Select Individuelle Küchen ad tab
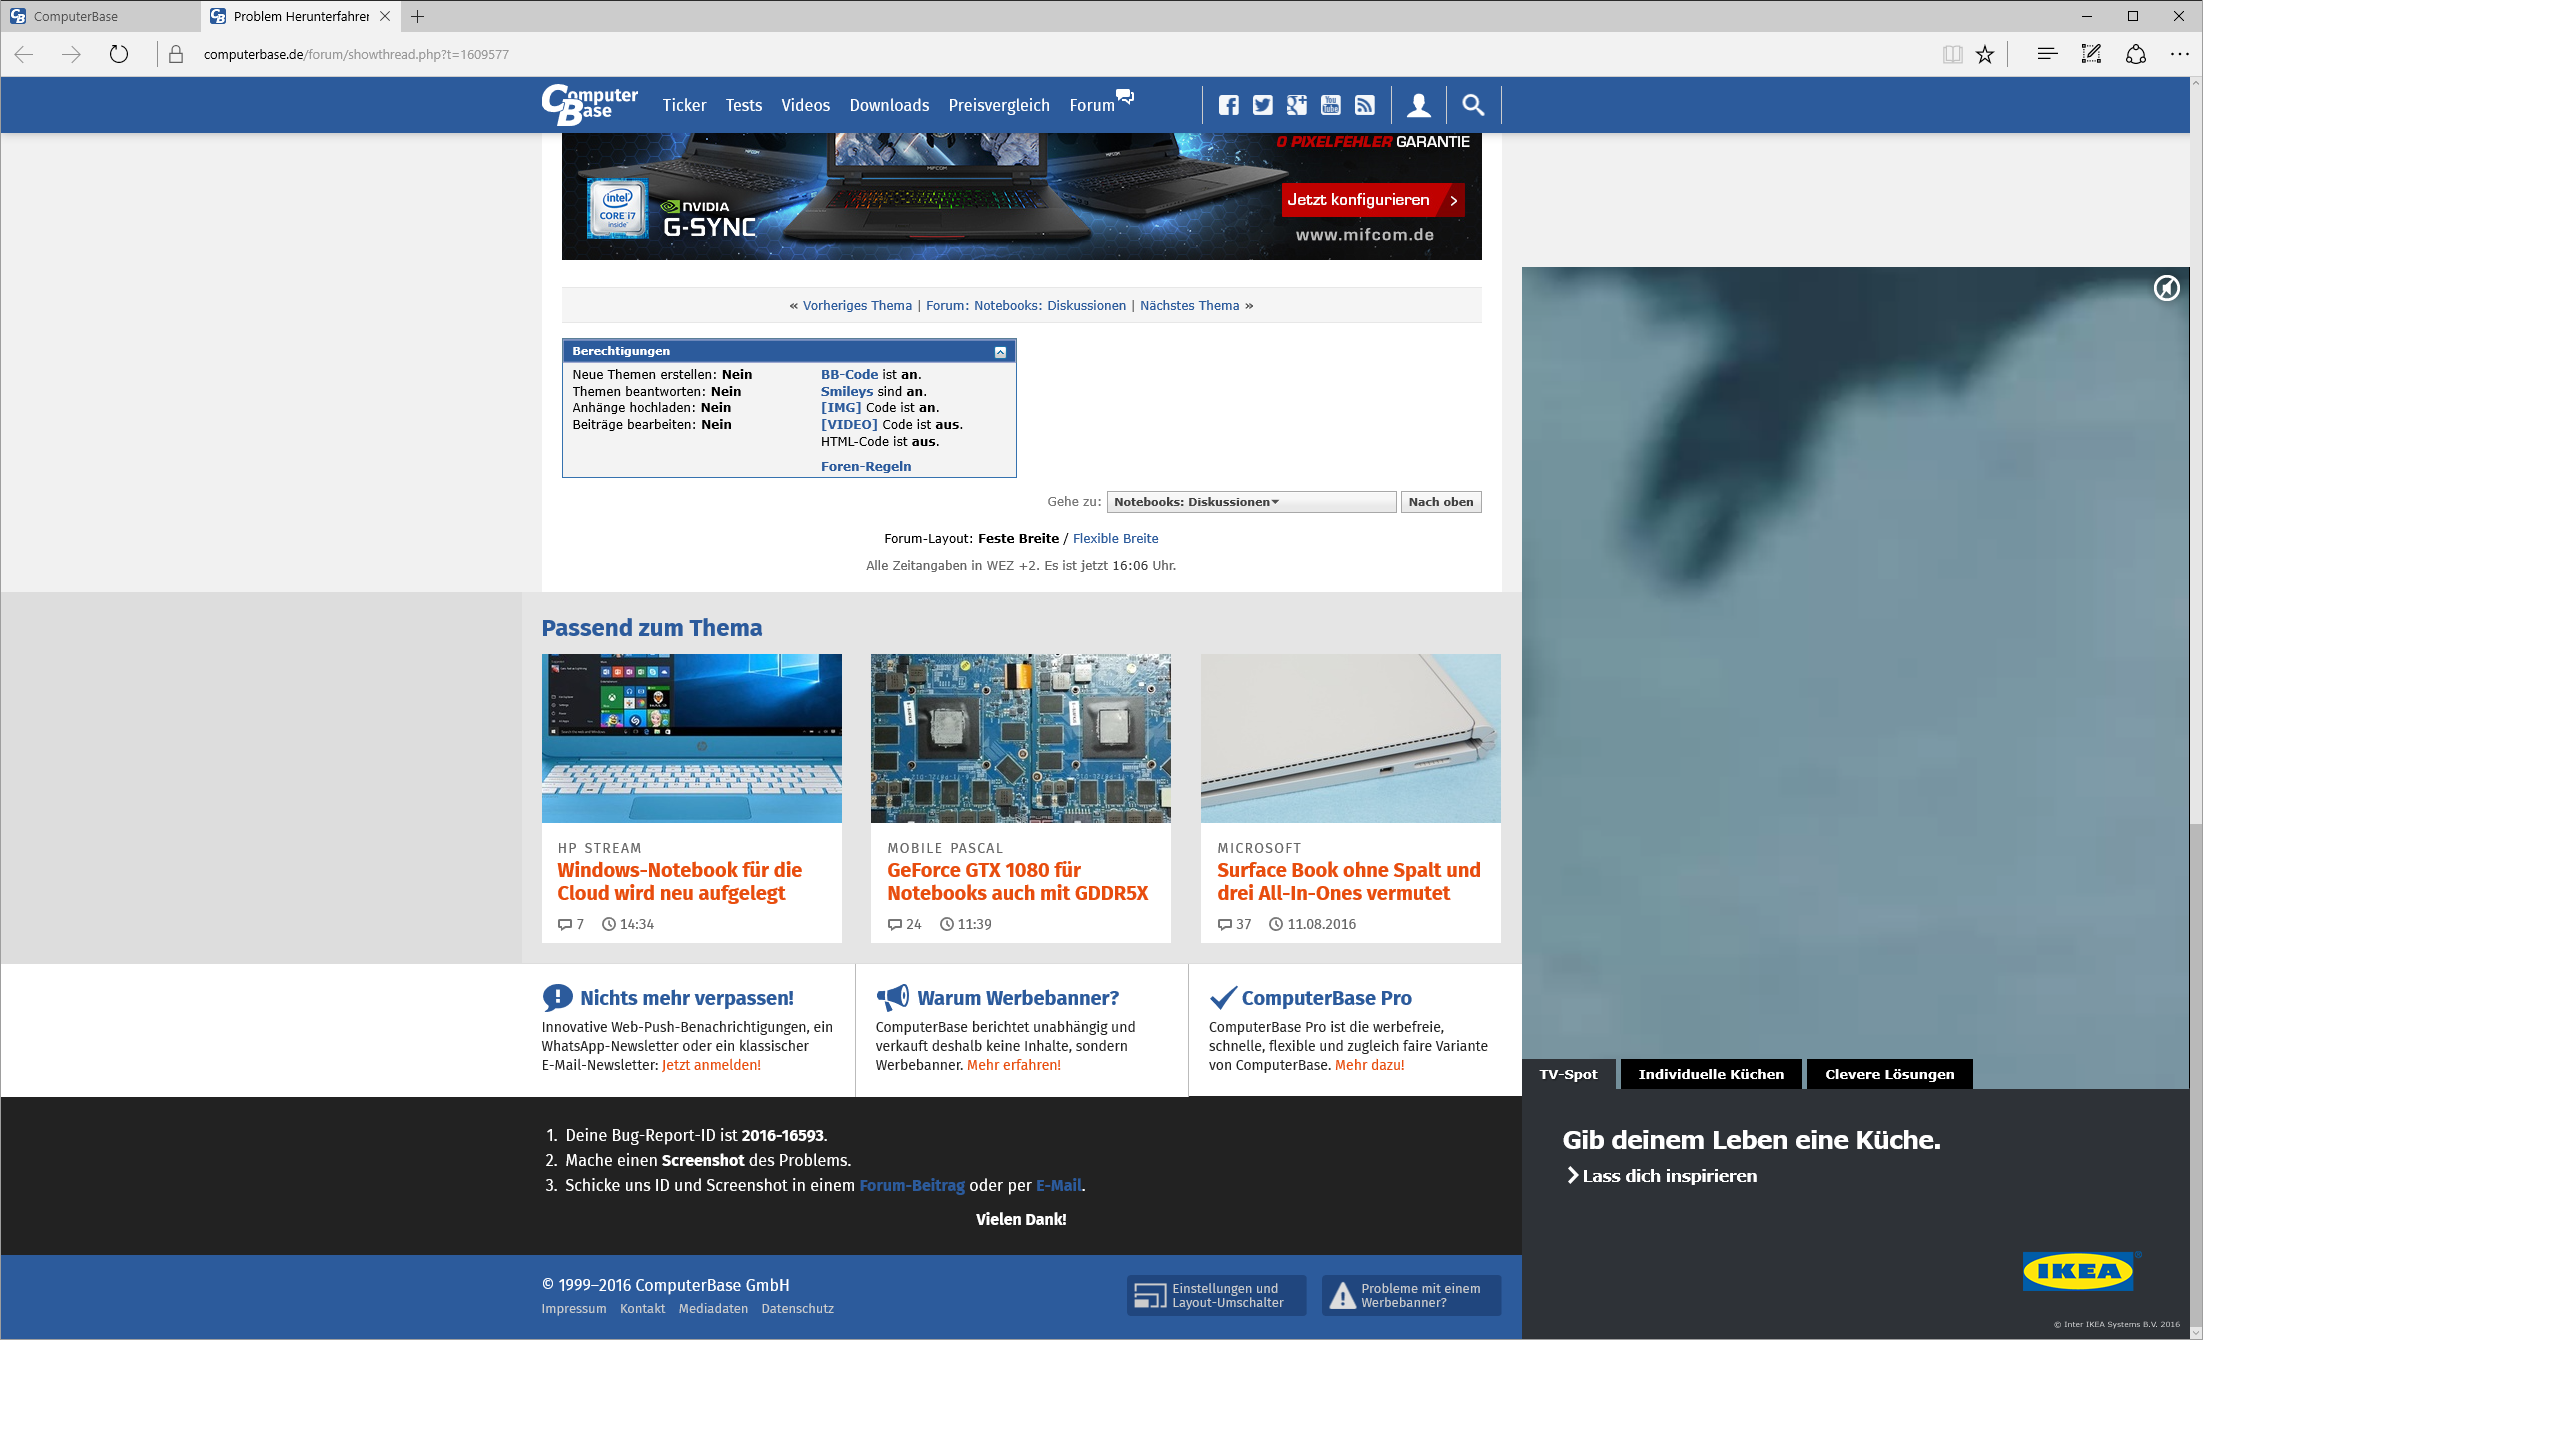The height and width of the screenshot is (1440, 2560). pyautogui.click(x=1710, y=1074)
